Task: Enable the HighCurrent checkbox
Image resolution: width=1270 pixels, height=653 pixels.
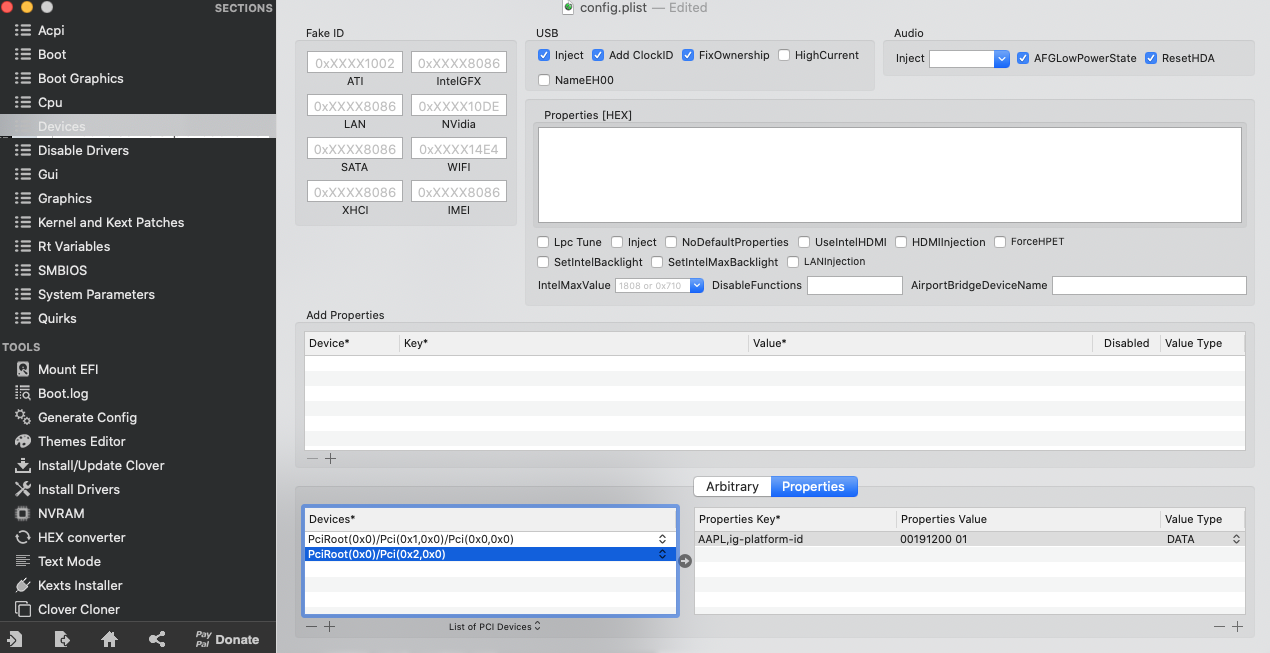Action: [784, 55]
